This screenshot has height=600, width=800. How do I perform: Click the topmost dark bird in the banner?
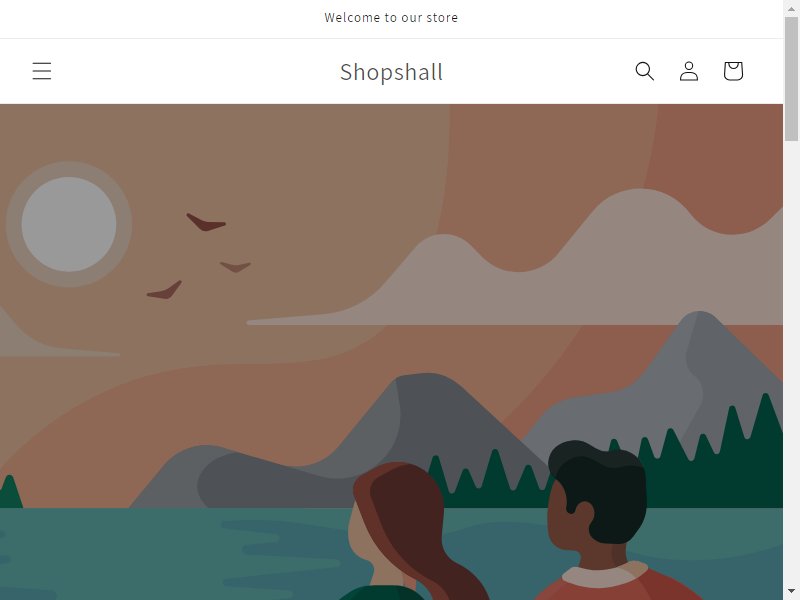pyautogui.click(x=206, y=222)
